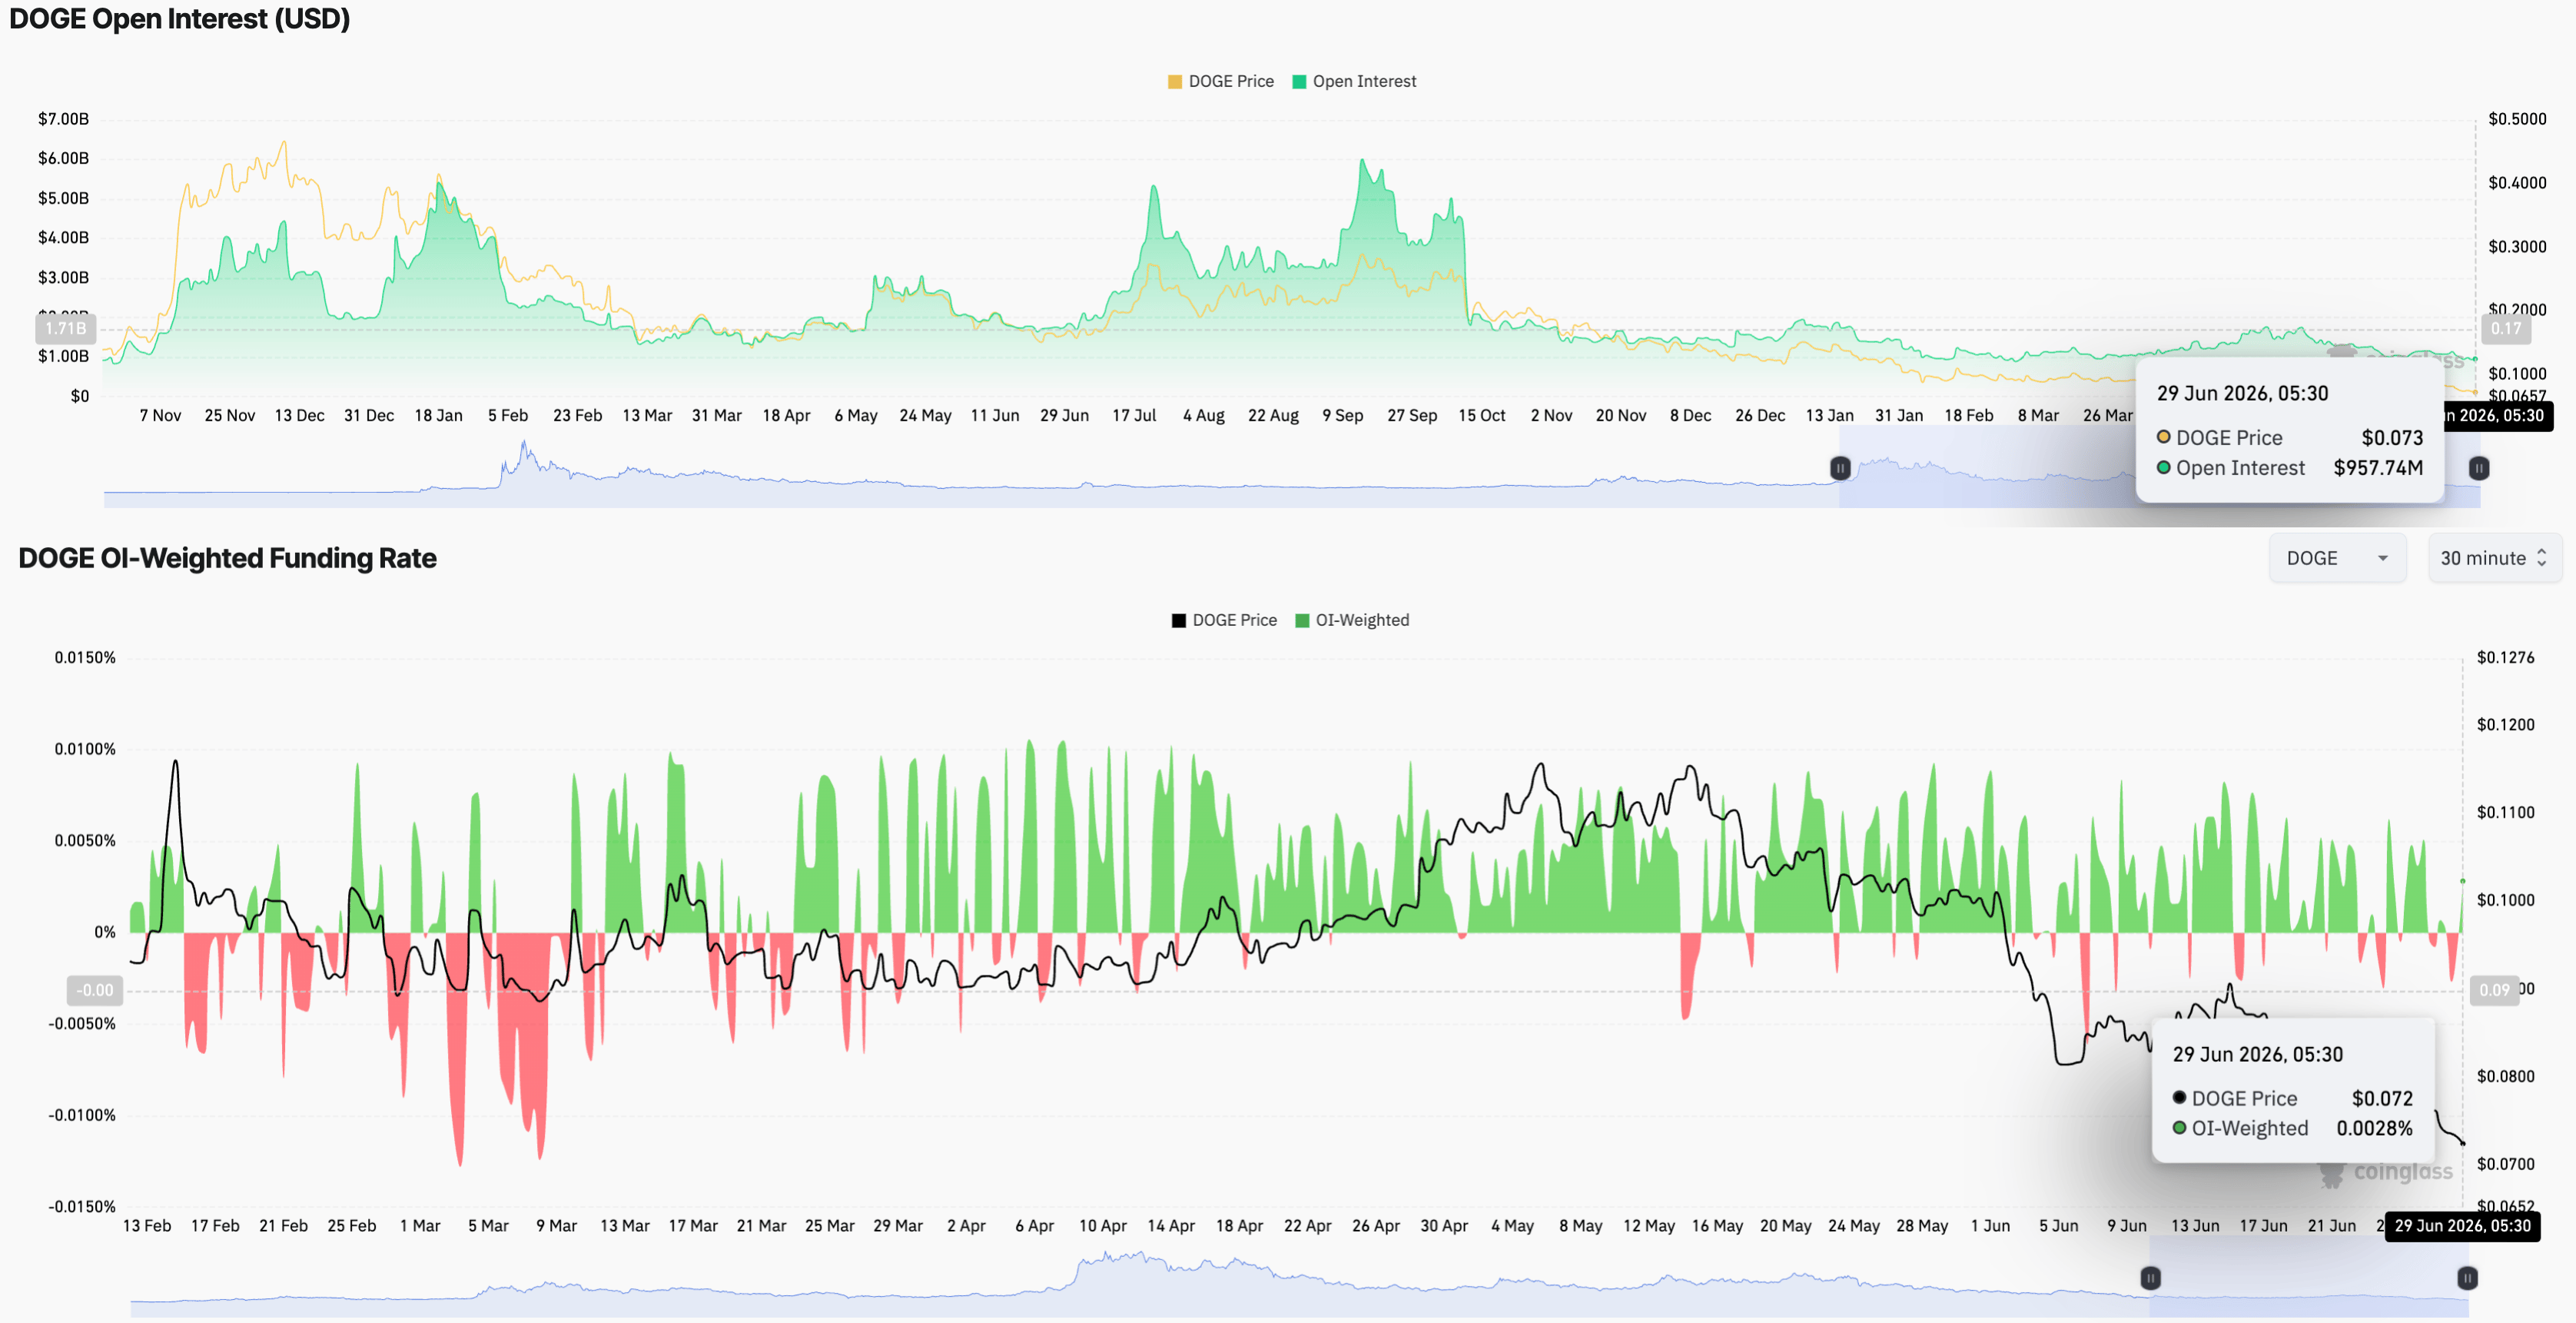Click the 31 Dec date label
Image resolution: width=2576 pixels, height=1323 pixels.
tap(369, 416)
